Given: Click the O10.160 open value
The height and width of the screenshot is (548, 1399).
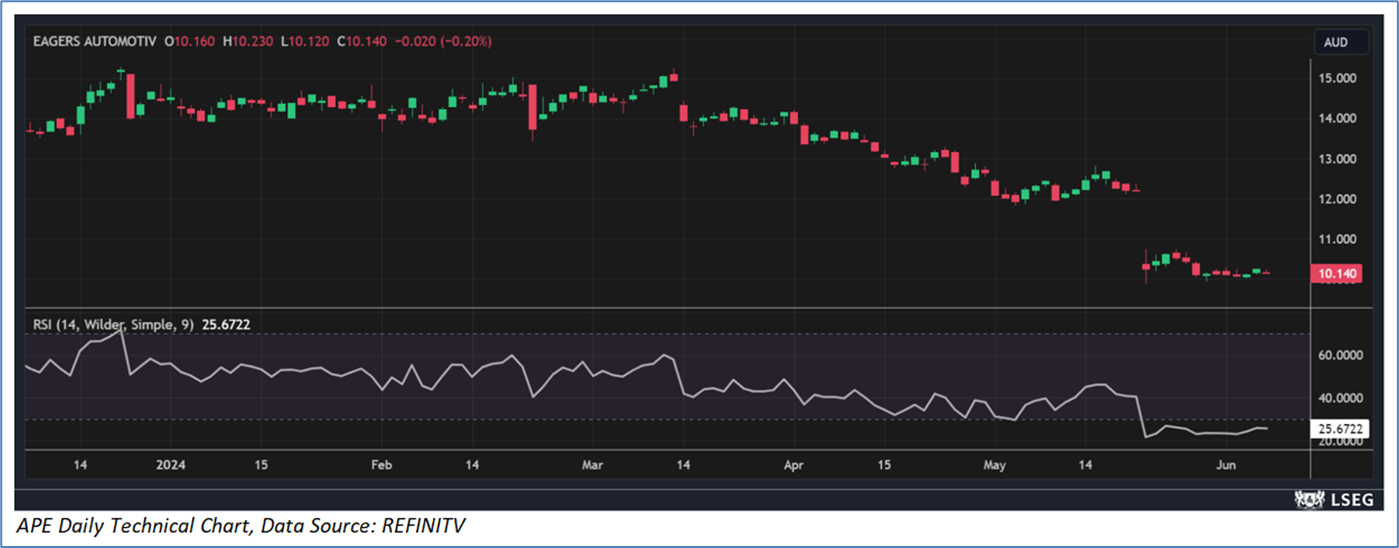Looking at the screenshot, I should (192, 41).
